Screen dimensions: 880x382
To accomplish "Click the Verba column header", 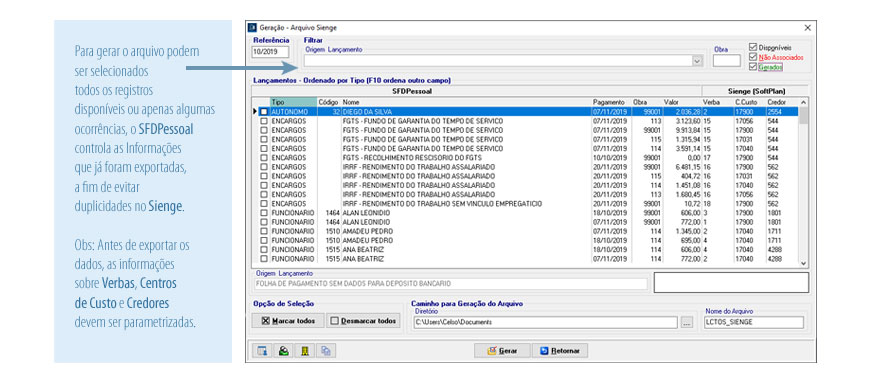I will [718, 103].
